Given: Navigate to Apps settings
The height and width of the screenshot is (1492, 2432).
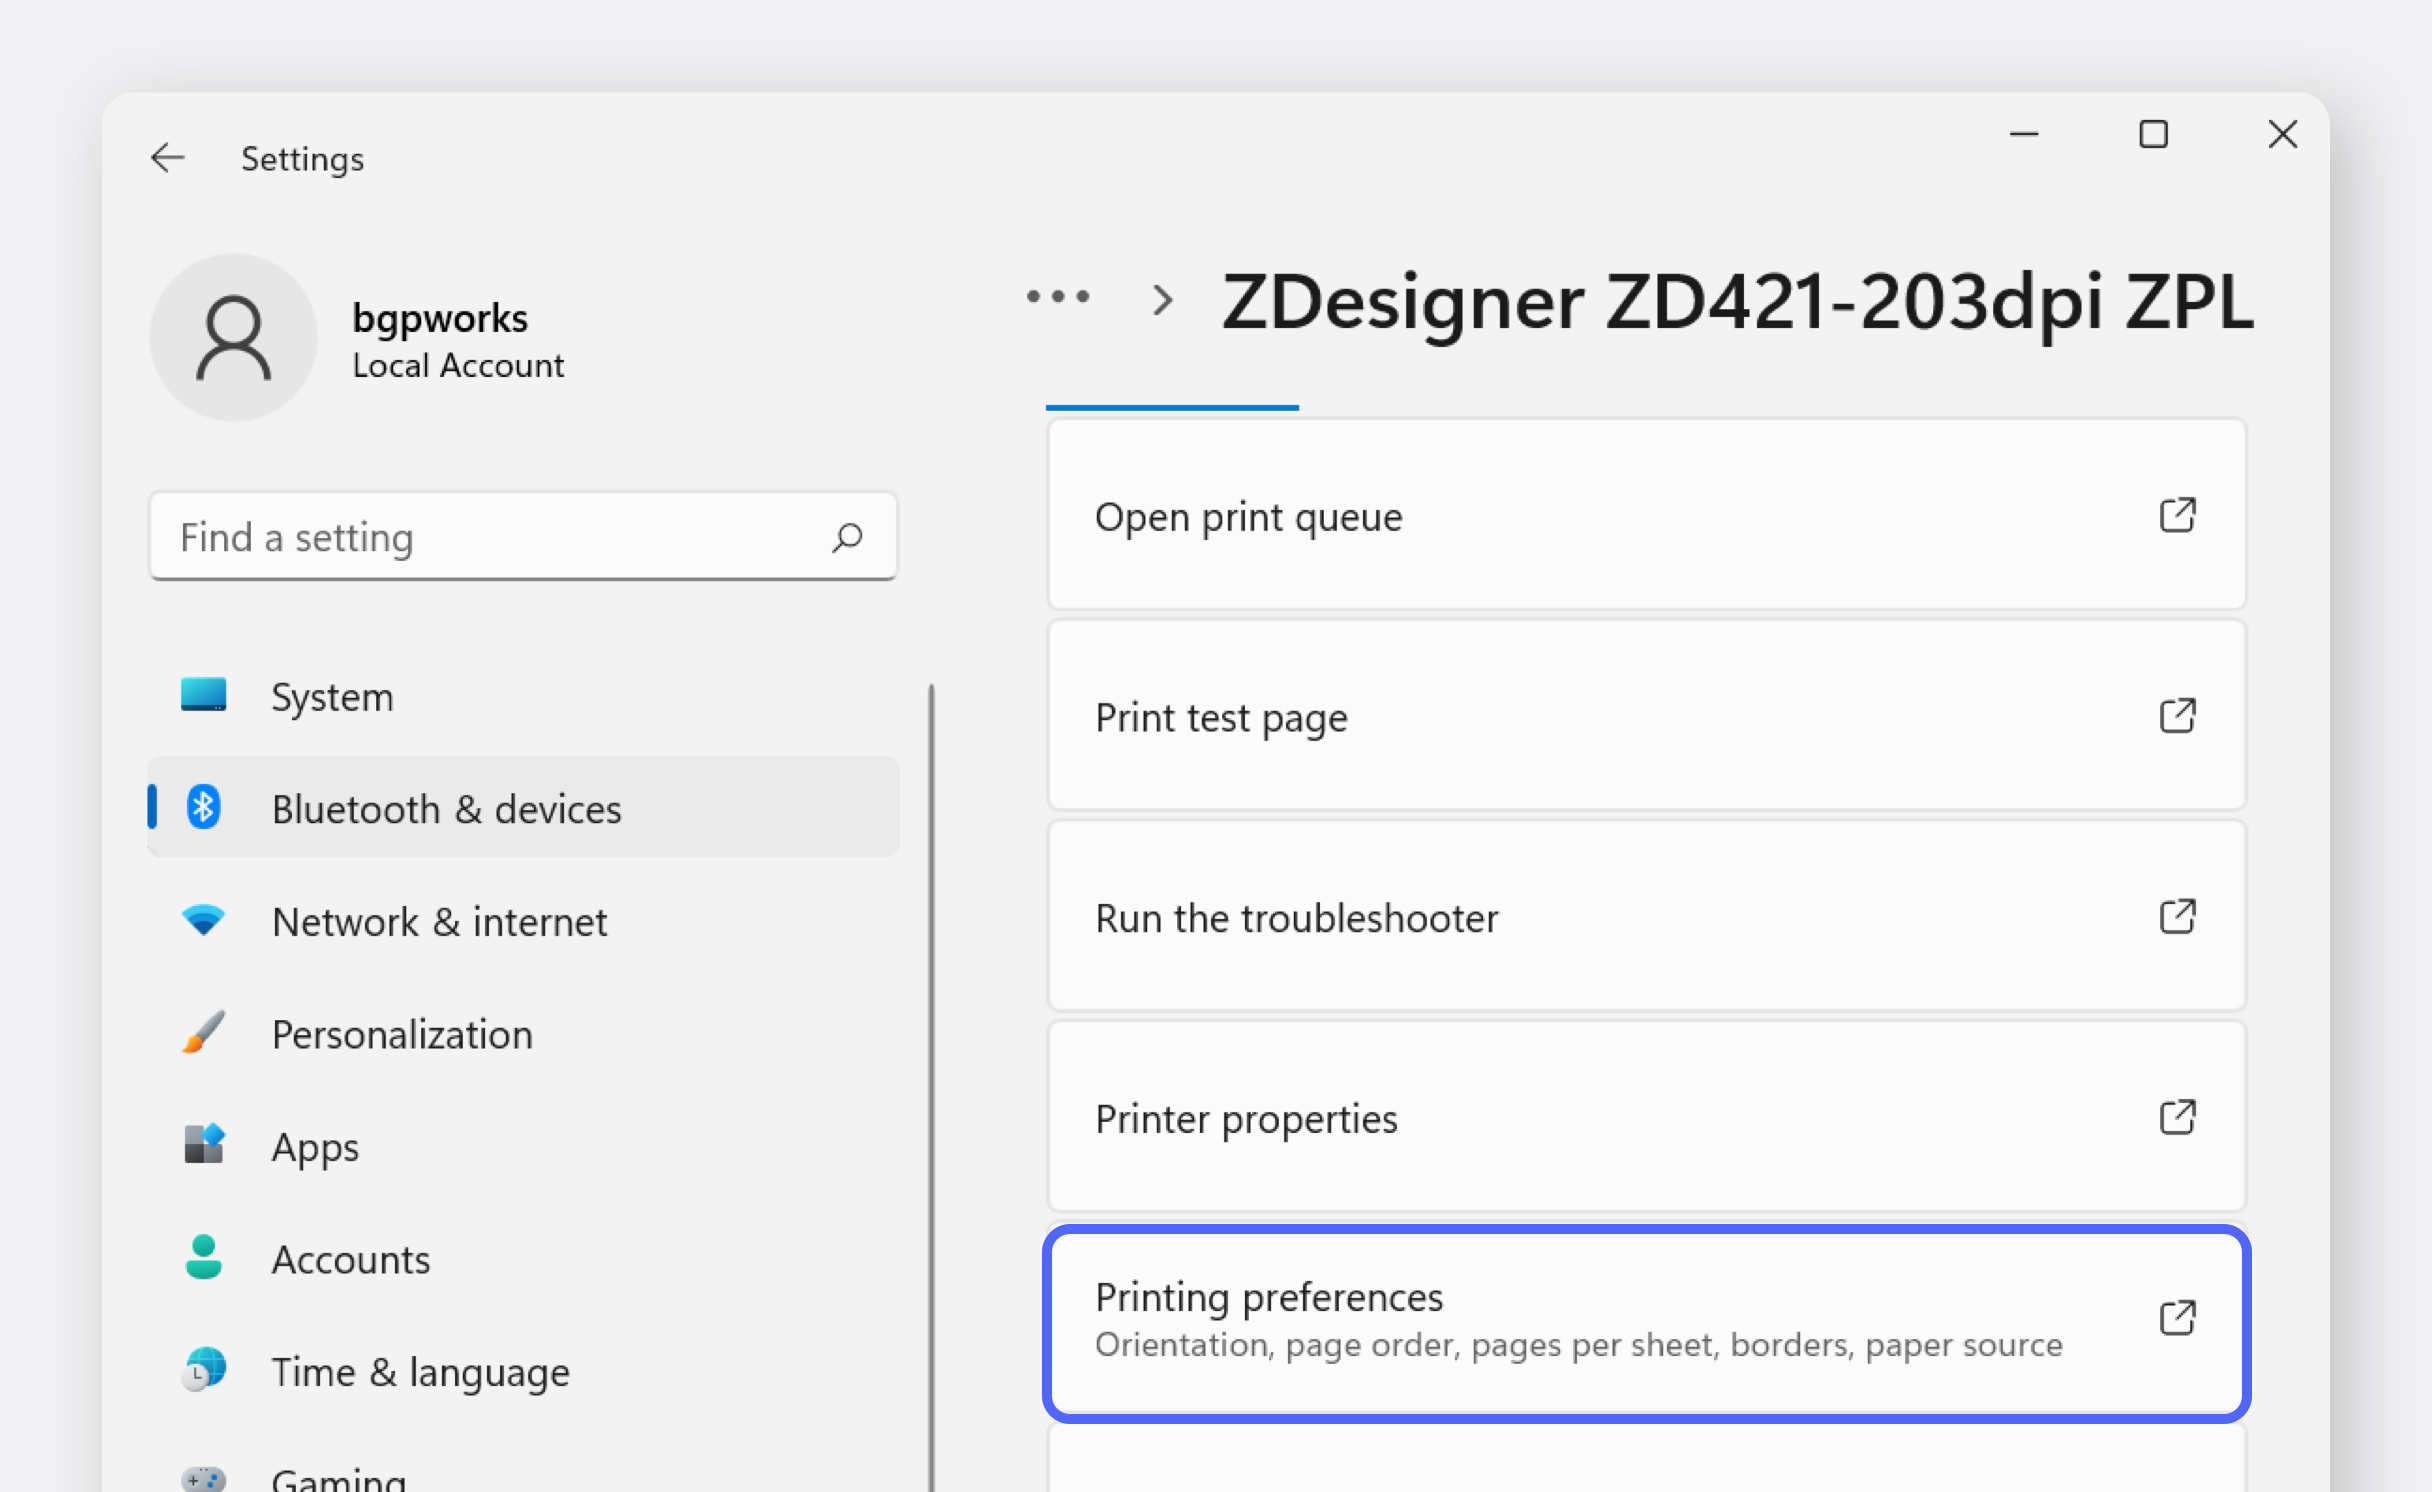Looking at the screenshot, I should pyautogui.click(x=315, y=1146).
